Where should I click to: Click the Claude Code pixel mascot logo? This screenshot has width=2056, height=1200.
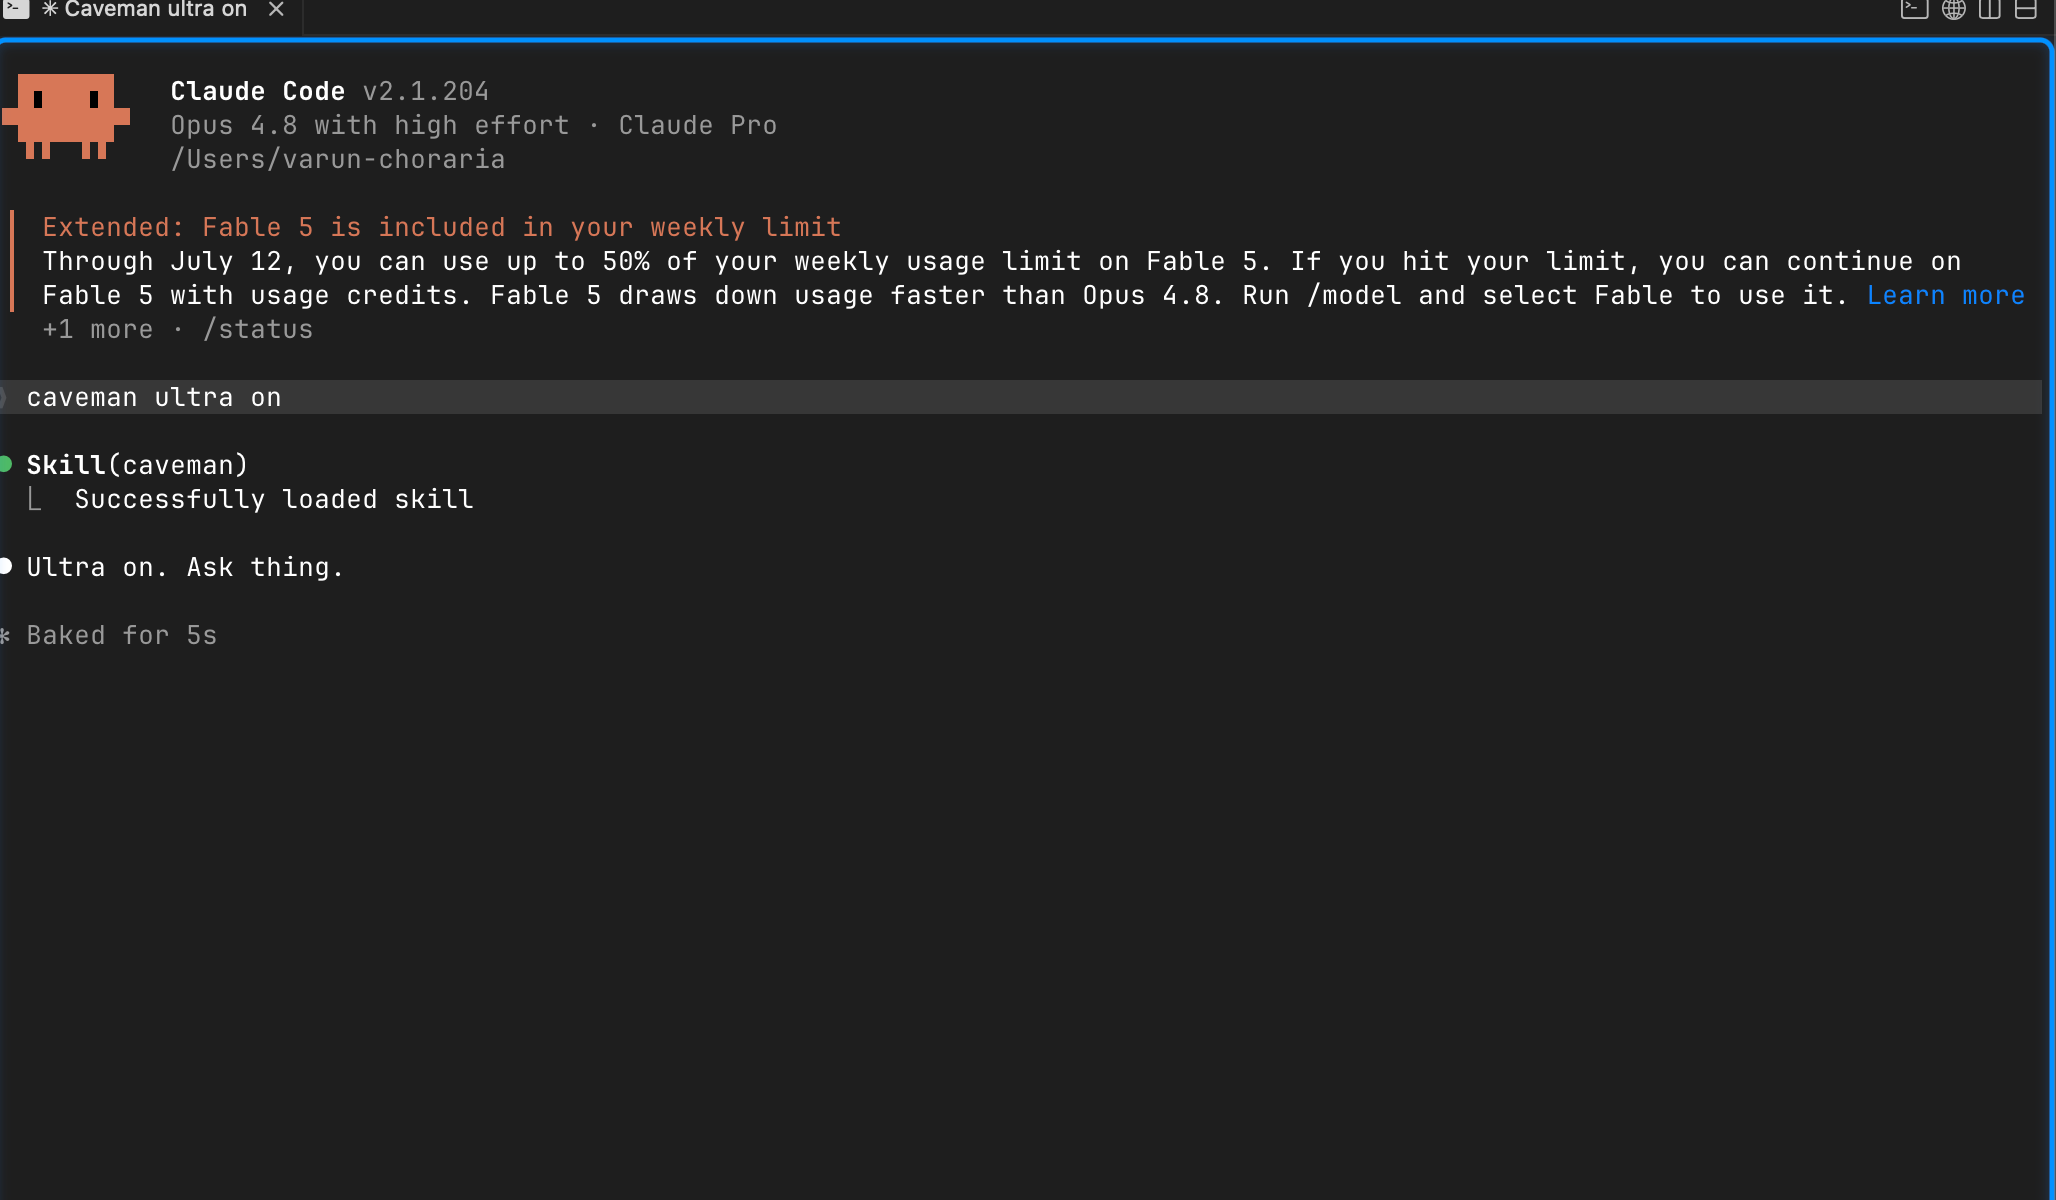coord(66,116)
